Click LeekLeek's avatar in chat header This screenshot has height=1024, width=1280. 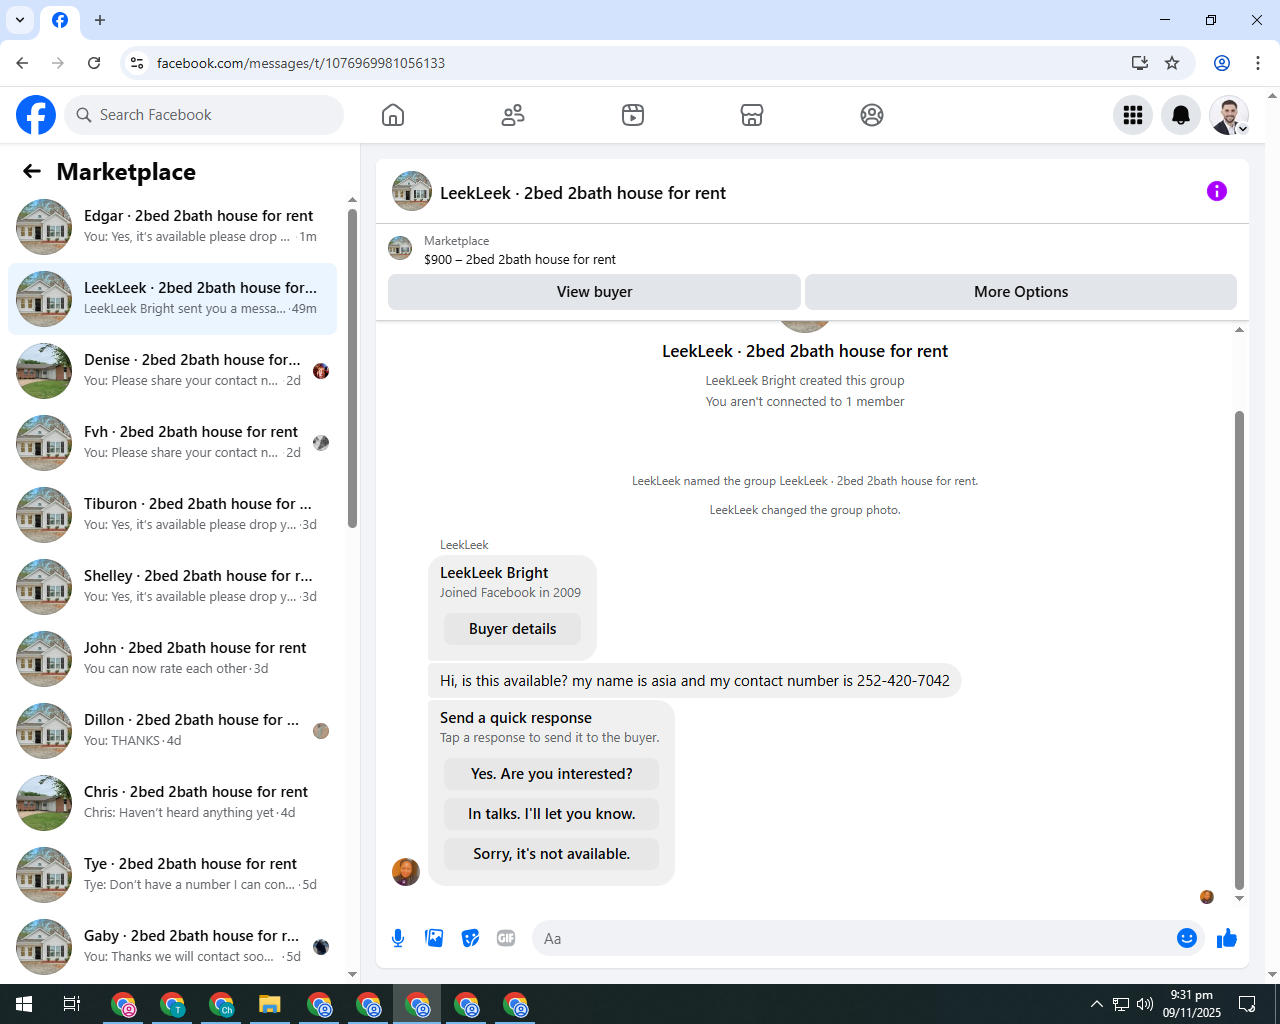point(412,191)
